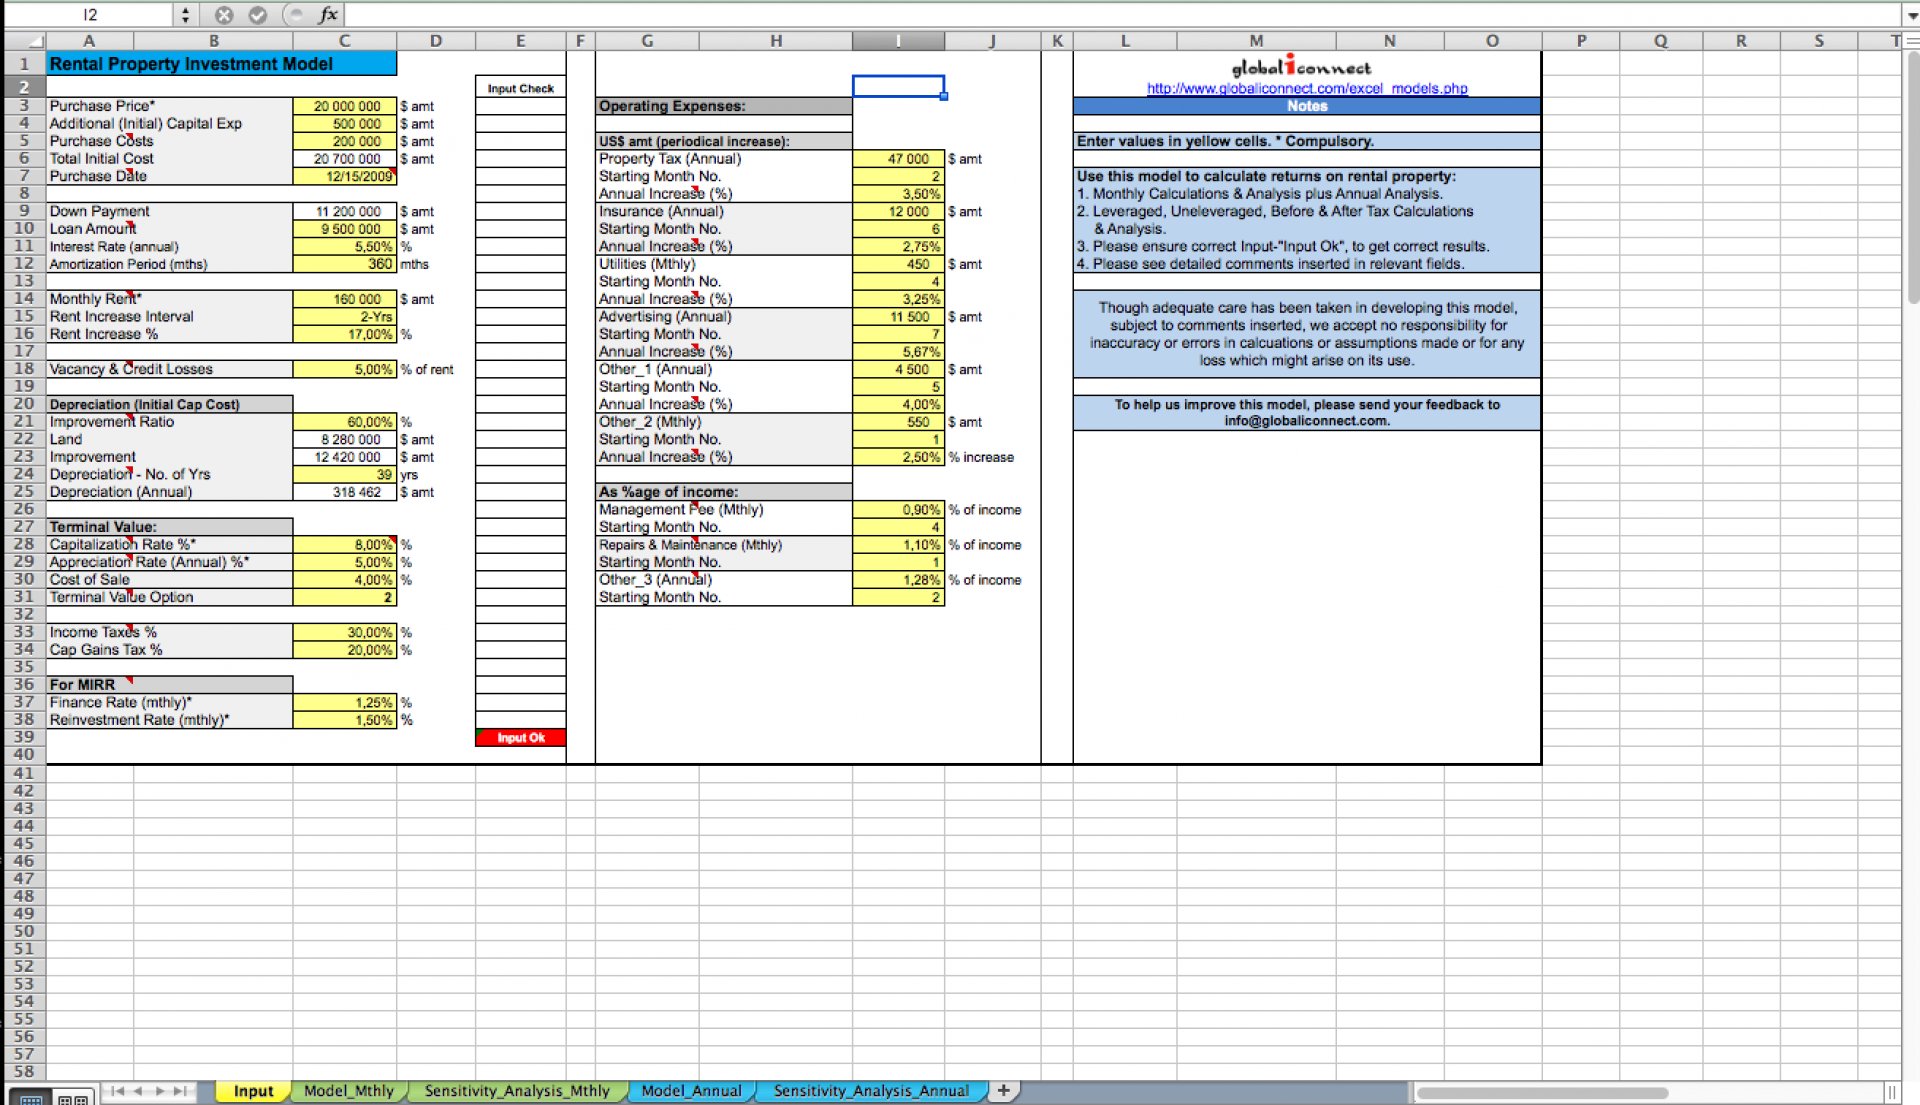
Task: Jump to the first sheet tab arrow
Action: (x=117, y=1091)
